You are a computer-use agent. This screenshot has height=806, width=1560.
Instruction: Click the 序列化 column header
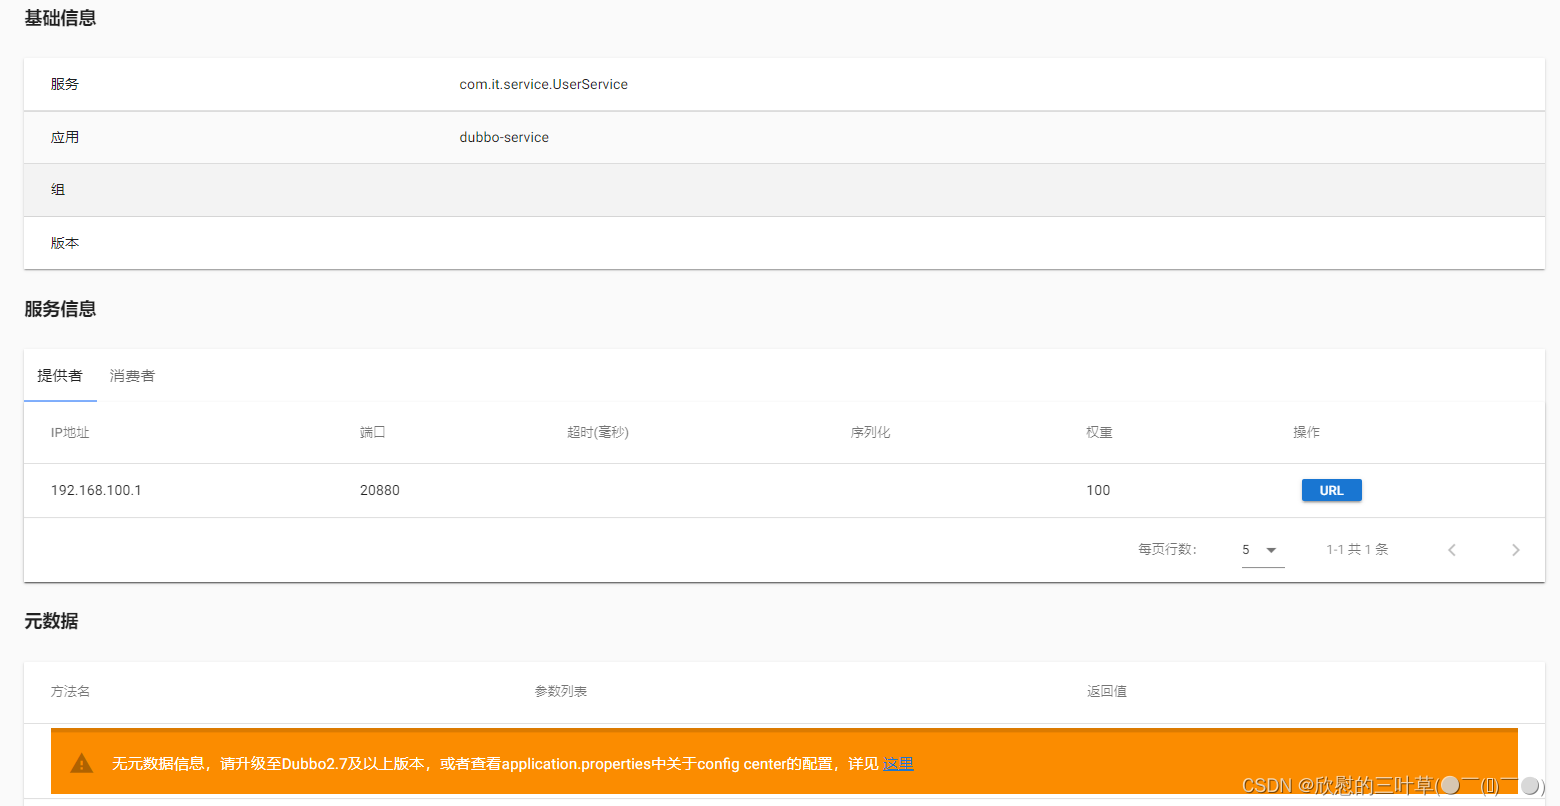pos(870,432)
